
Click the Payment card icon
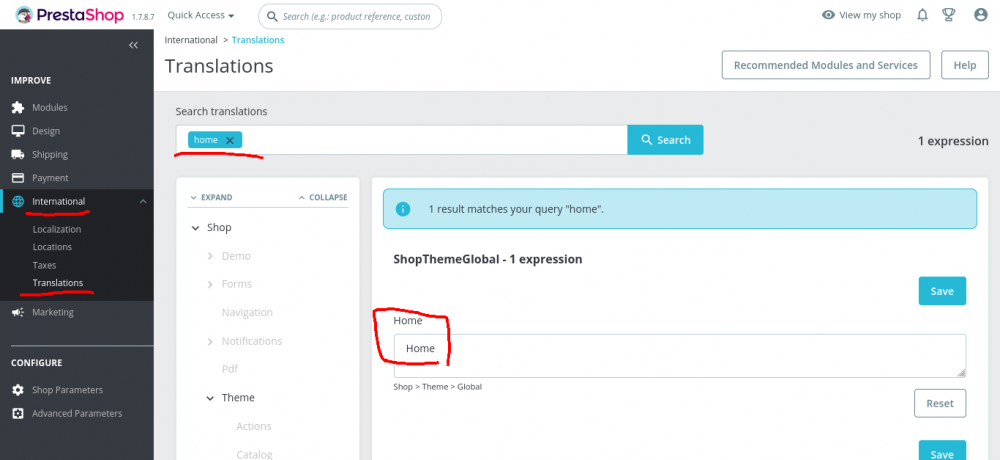[18, 178]
